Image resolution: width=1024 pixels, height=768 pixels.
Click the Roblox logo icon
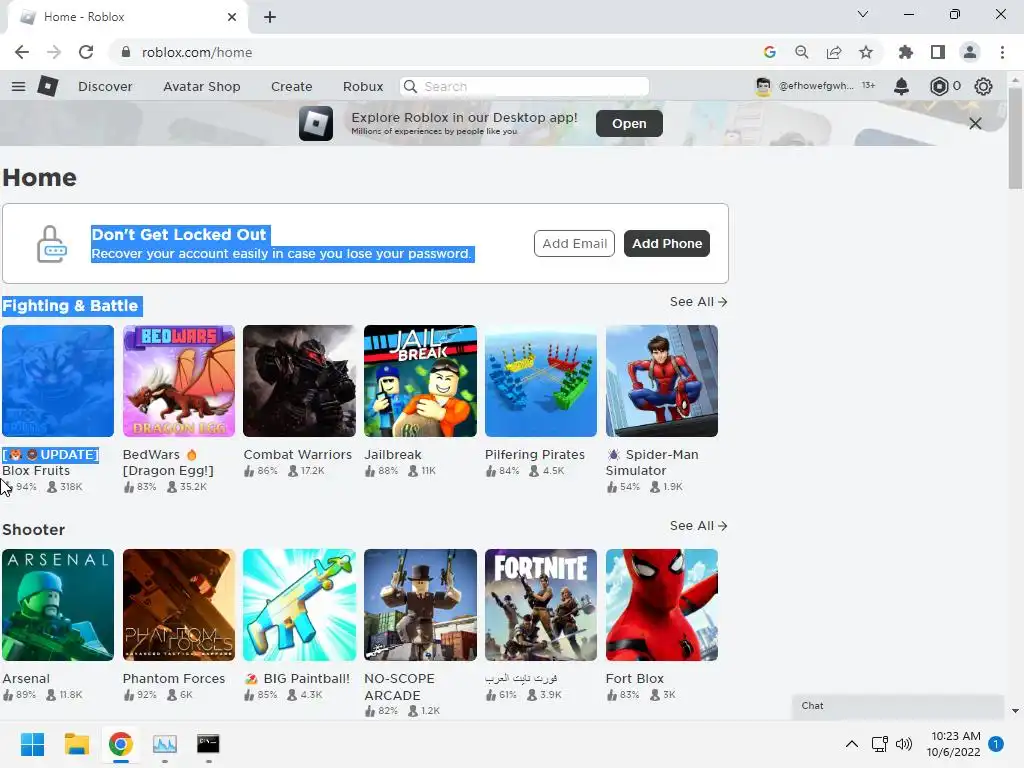[48, 86]
